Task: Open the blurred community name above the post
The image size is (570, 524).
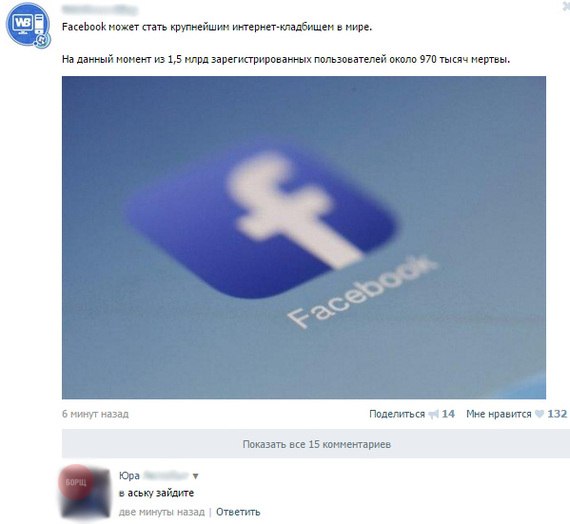Action: (x=100, y=10)
